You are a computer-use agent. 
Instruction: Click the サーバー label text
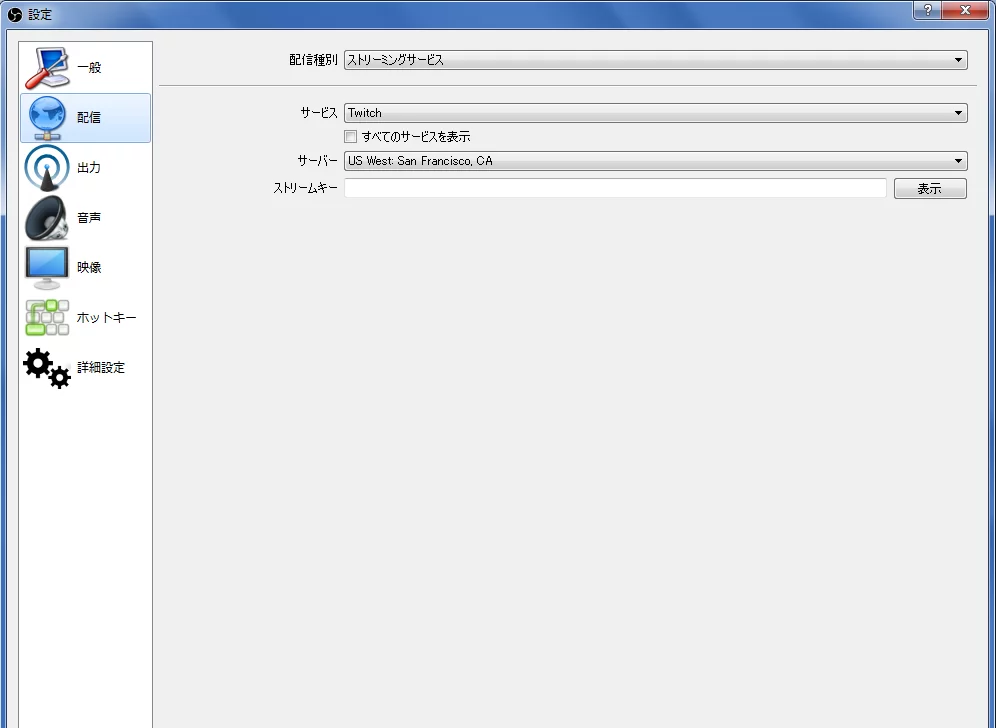click(318, 161)
